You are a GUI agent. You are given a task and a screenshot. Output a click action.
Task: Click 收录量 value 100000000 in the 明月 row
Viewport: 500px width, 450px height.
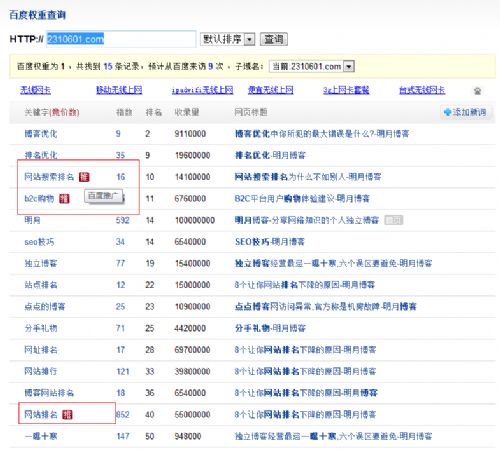[195, 220]
